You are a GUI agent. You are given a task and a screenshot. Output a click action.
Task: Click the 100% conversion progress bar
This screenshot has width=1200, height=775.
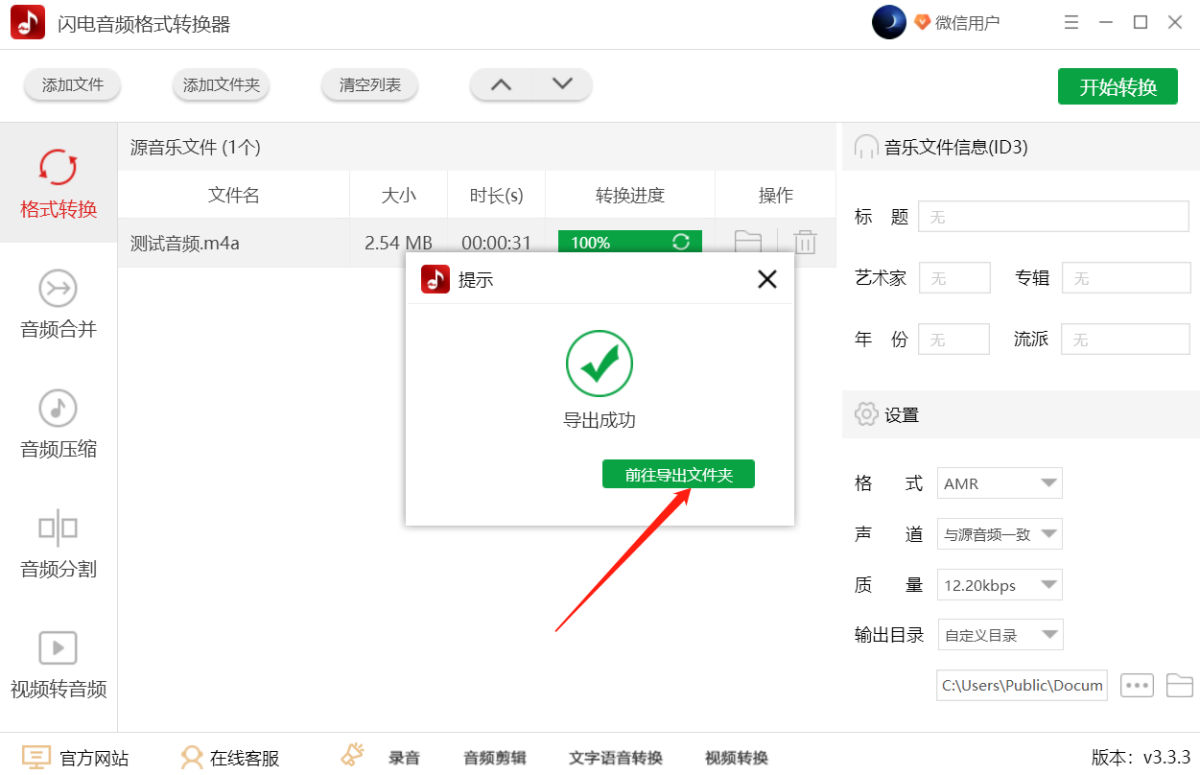(x=630, y=242)
